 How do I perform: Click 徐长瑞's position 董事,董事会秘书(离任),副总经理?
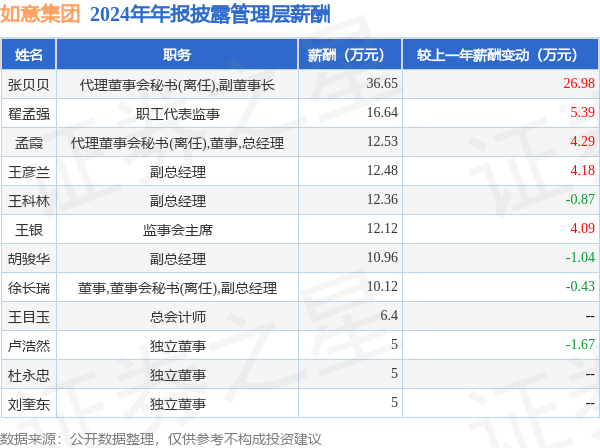tap(177, 288)
